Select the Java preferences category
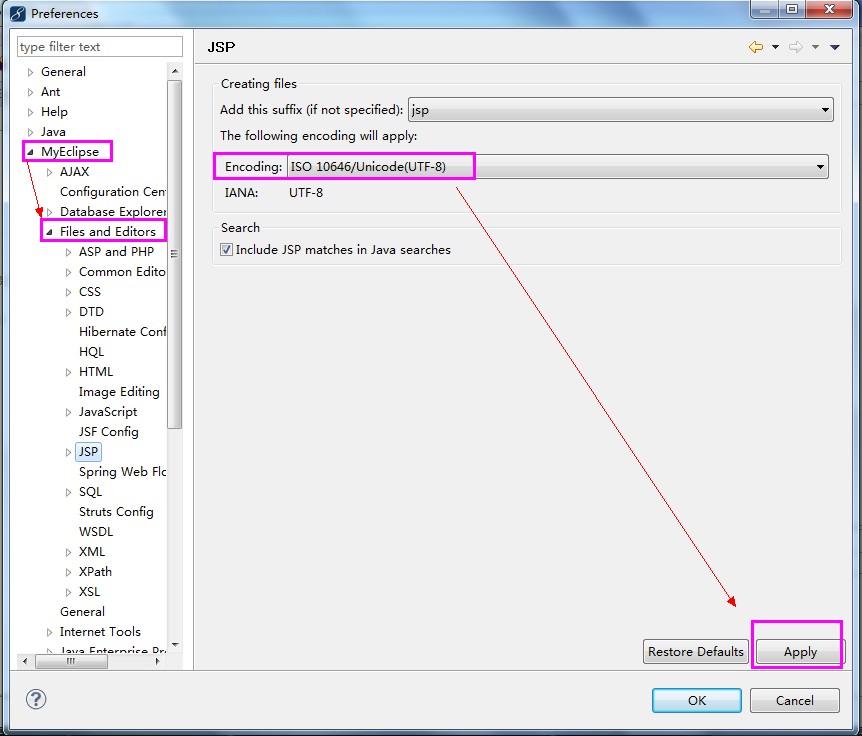The image size is (862, 736). tap(53, 132)
